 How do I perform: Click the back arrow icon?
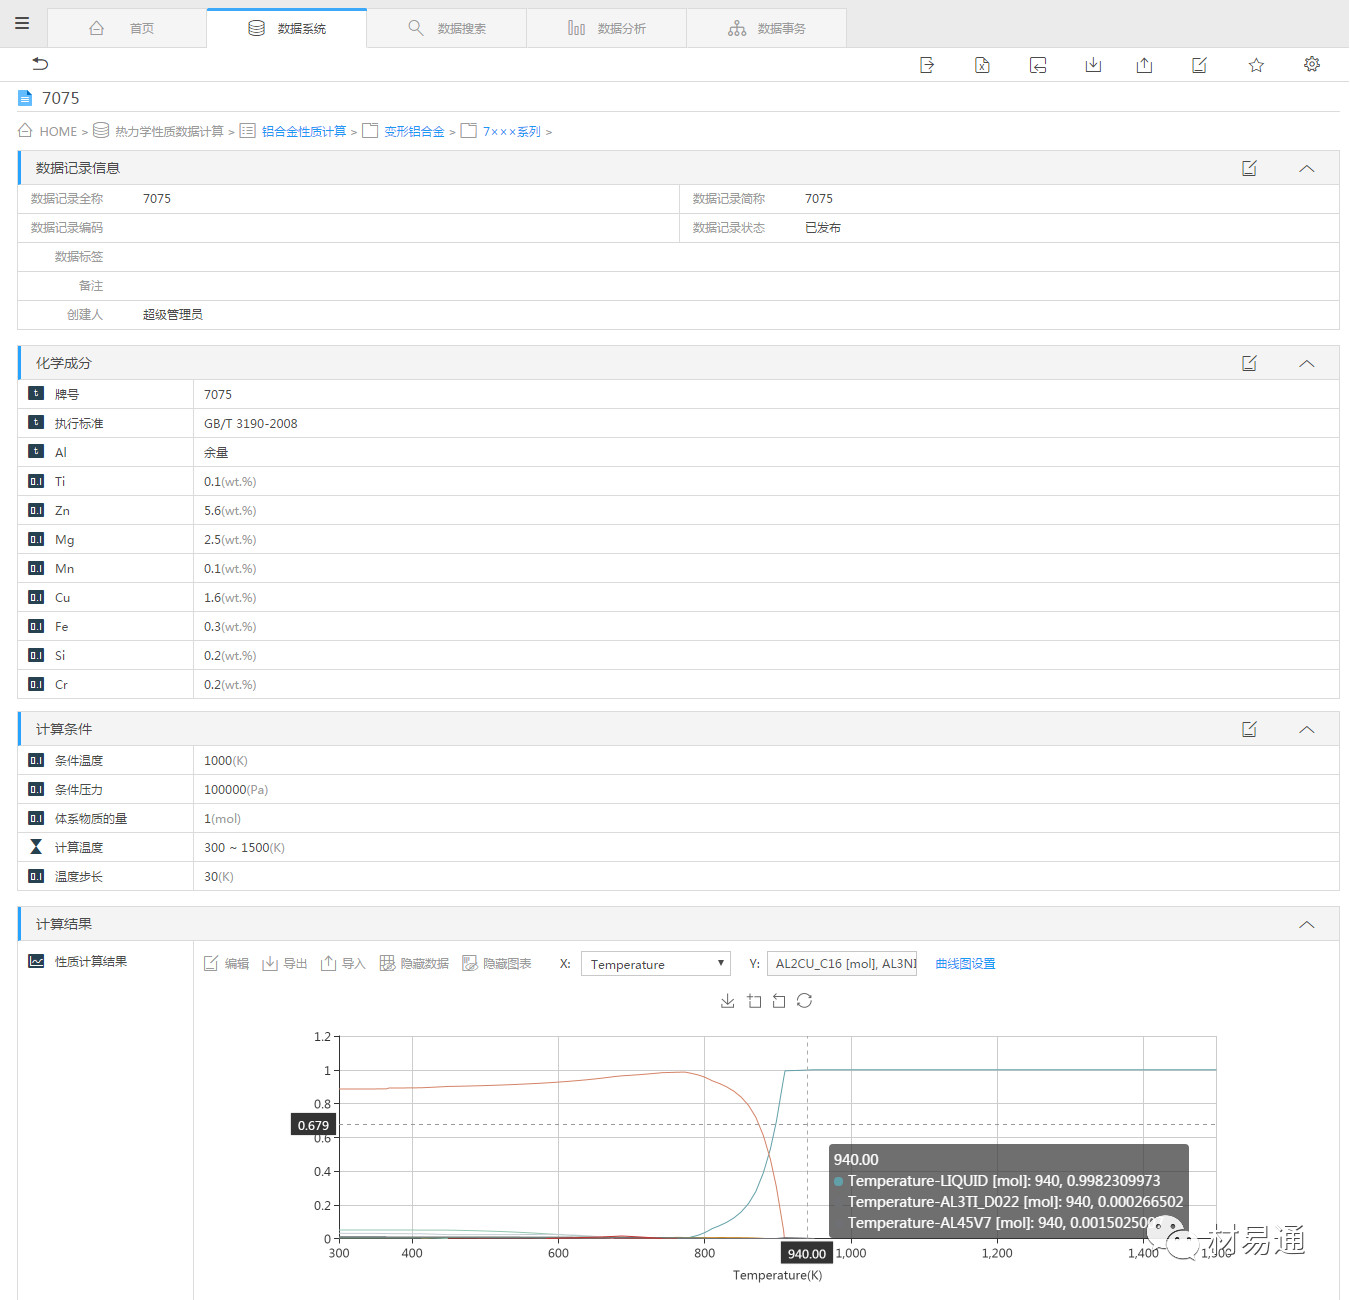point(40,64)
